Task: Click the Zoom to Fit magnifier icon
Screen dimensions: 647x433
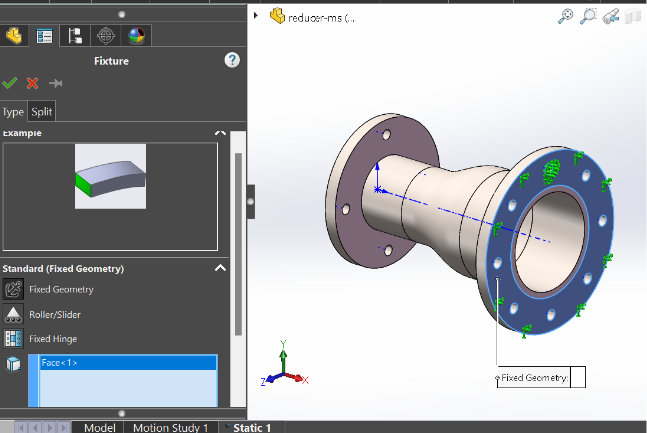Action: click(565, 16)
